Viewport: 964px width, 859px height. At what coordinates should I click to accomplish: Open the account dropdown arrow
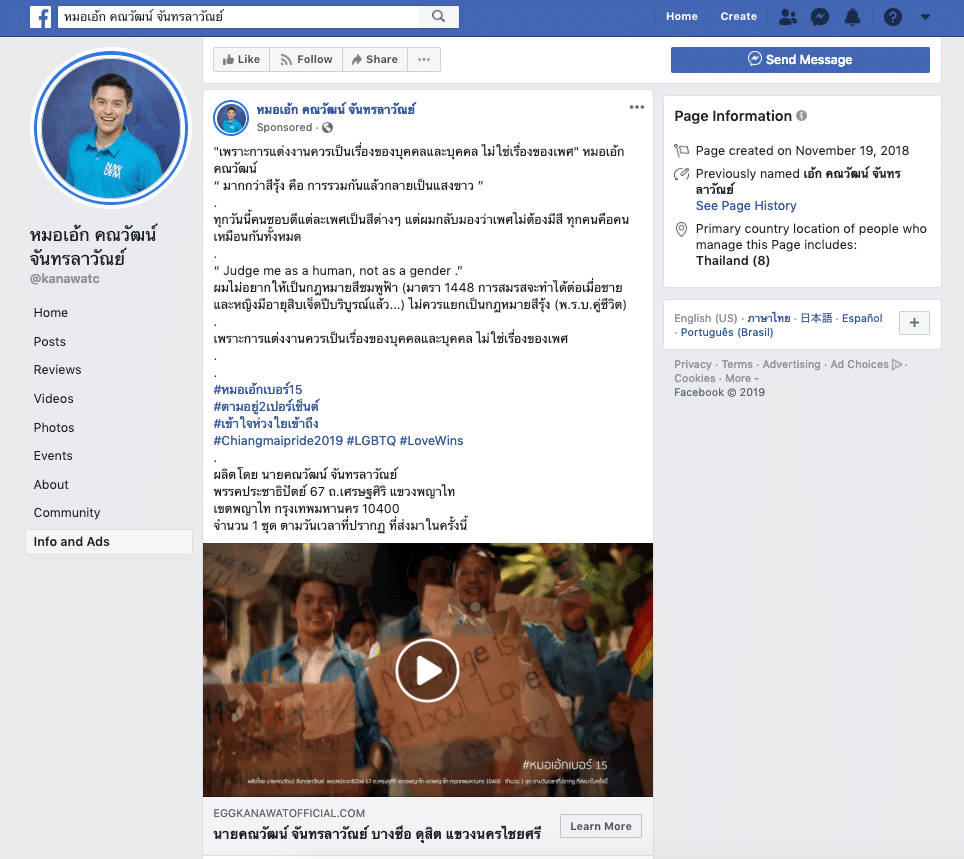(x=925, y=16)
